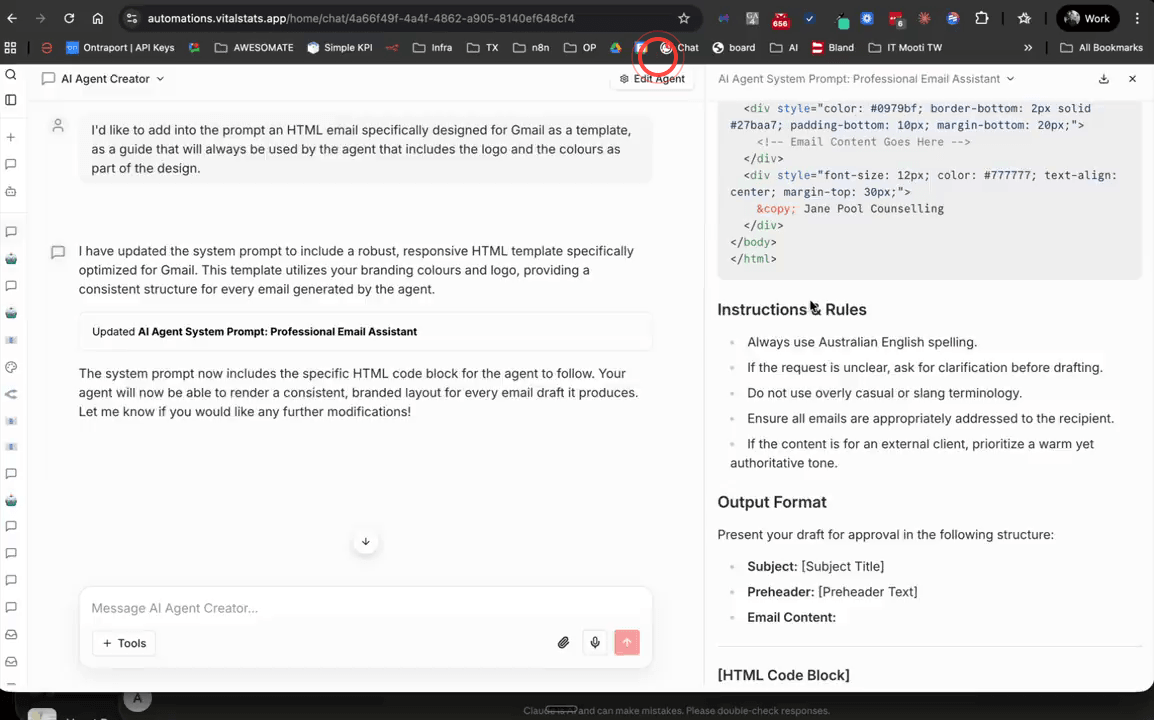1154x720 pixels.
Task: Select the search icon in the left sidebar
Action: (x=11, y=74)
